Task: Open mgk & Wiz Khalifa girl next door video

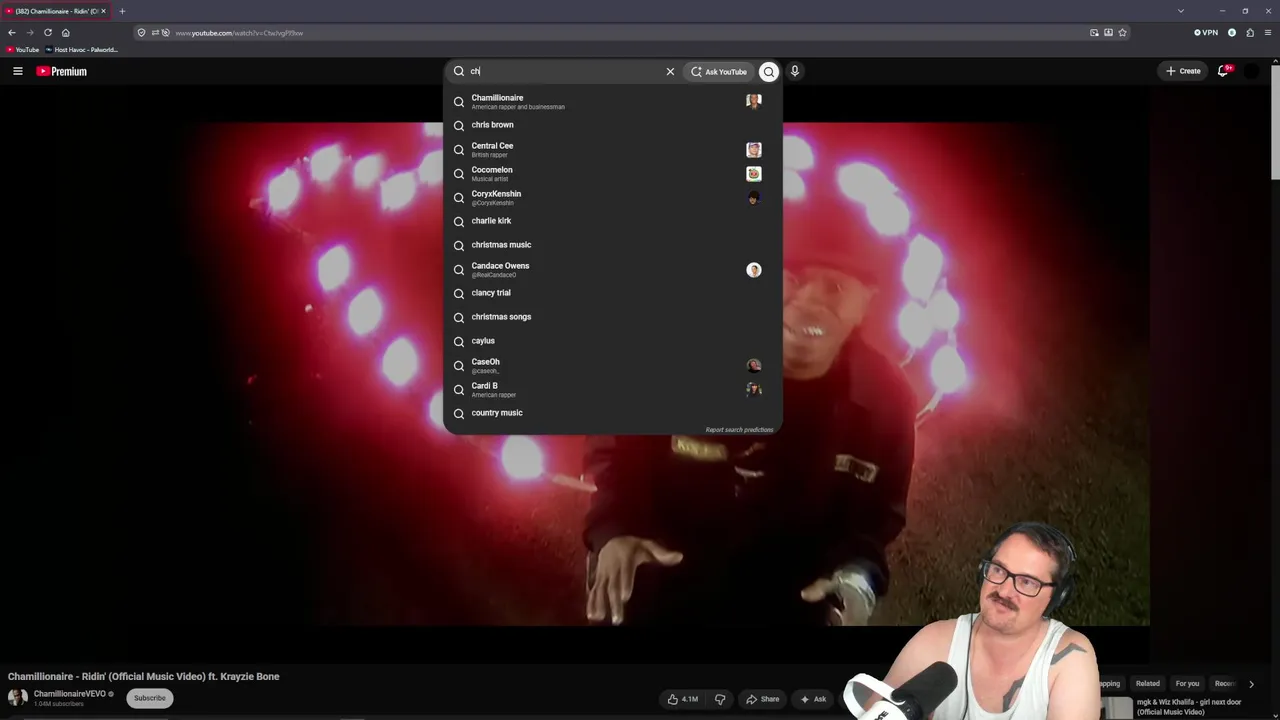Action: click(x=1190, y=708)
